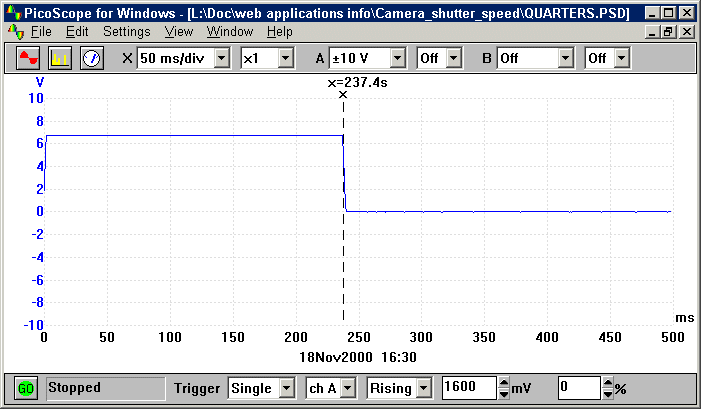
Task: Expand channel A ±10 V range dropdown
Action: pyautogui.click(x=398, y=59)
